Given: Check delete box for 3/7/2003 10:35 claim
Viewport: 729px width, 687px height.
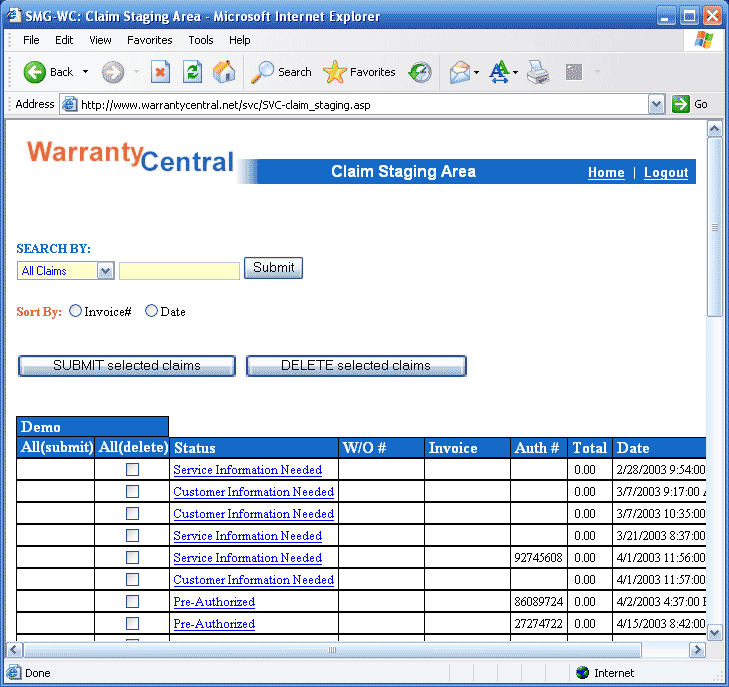Looking at the screenshot, I should pyautogui.click(x=133, y=513).
